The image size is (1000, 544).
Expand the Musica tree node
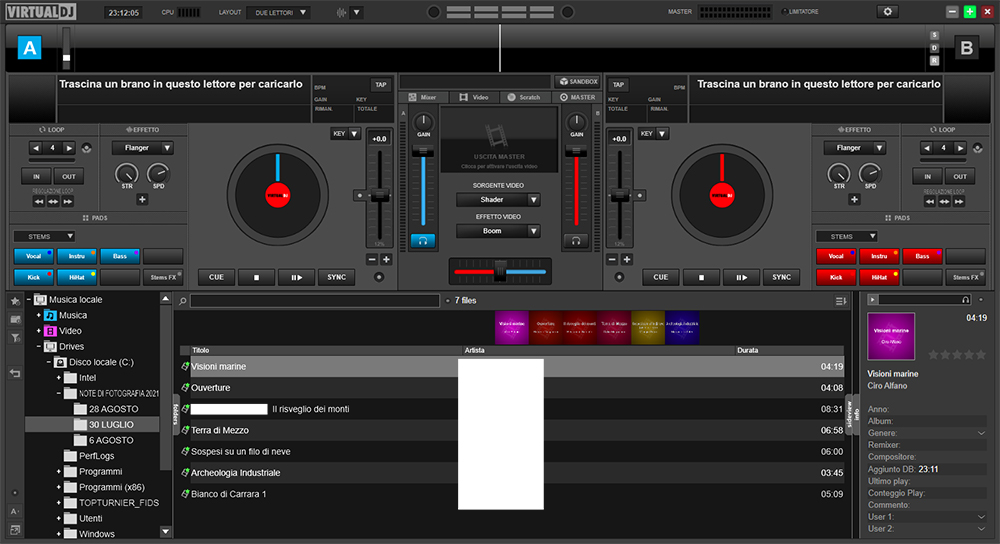pyautogui.click(x=39, y=315)
